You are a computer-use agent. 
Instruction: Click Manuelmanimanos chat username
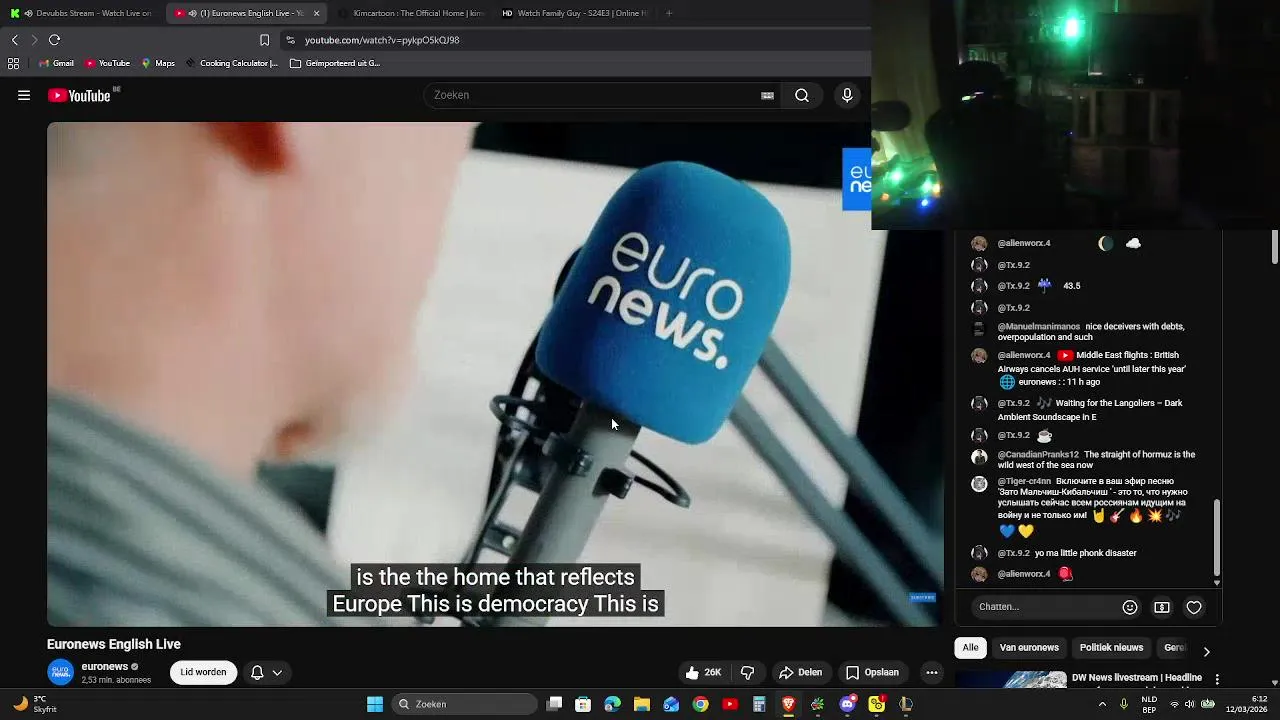click(1038, 326)
